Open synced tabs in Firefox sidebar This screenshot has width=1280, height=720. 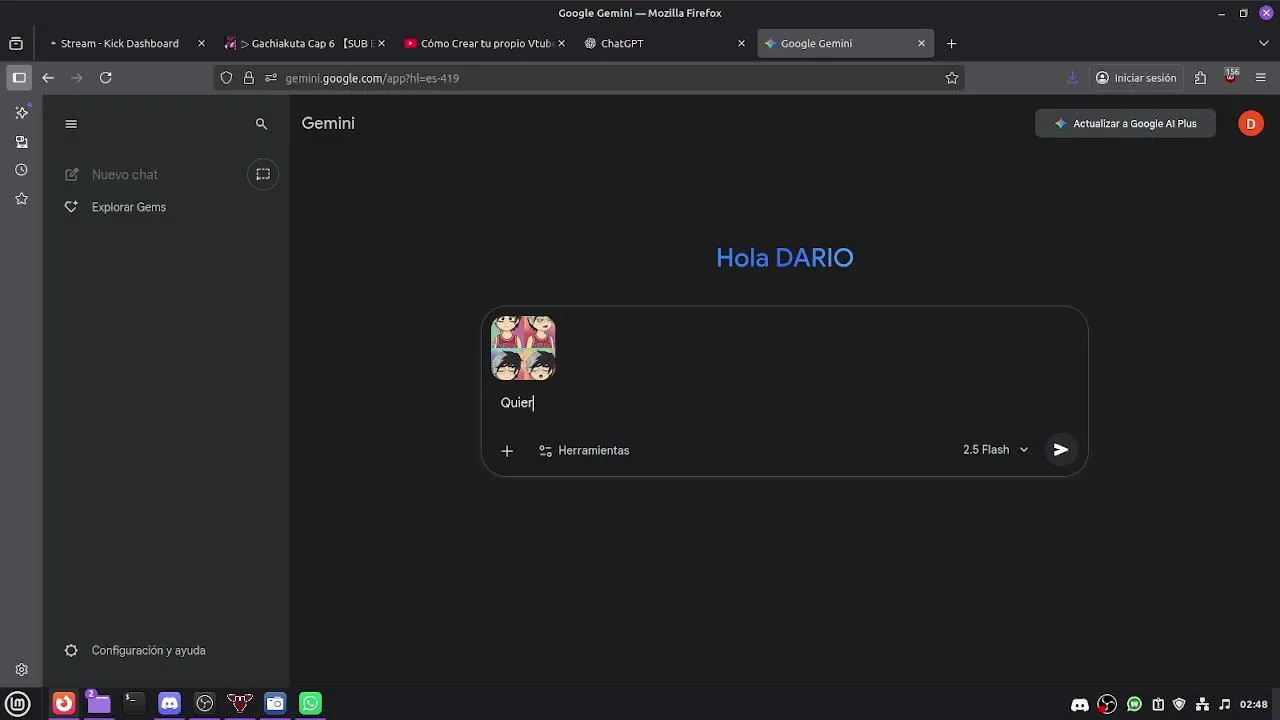21,142
